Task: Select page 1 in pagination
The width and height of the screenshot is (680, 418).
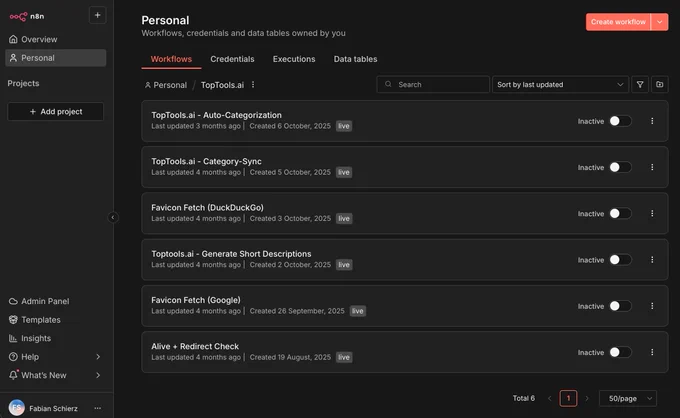Action: point(568,398)
